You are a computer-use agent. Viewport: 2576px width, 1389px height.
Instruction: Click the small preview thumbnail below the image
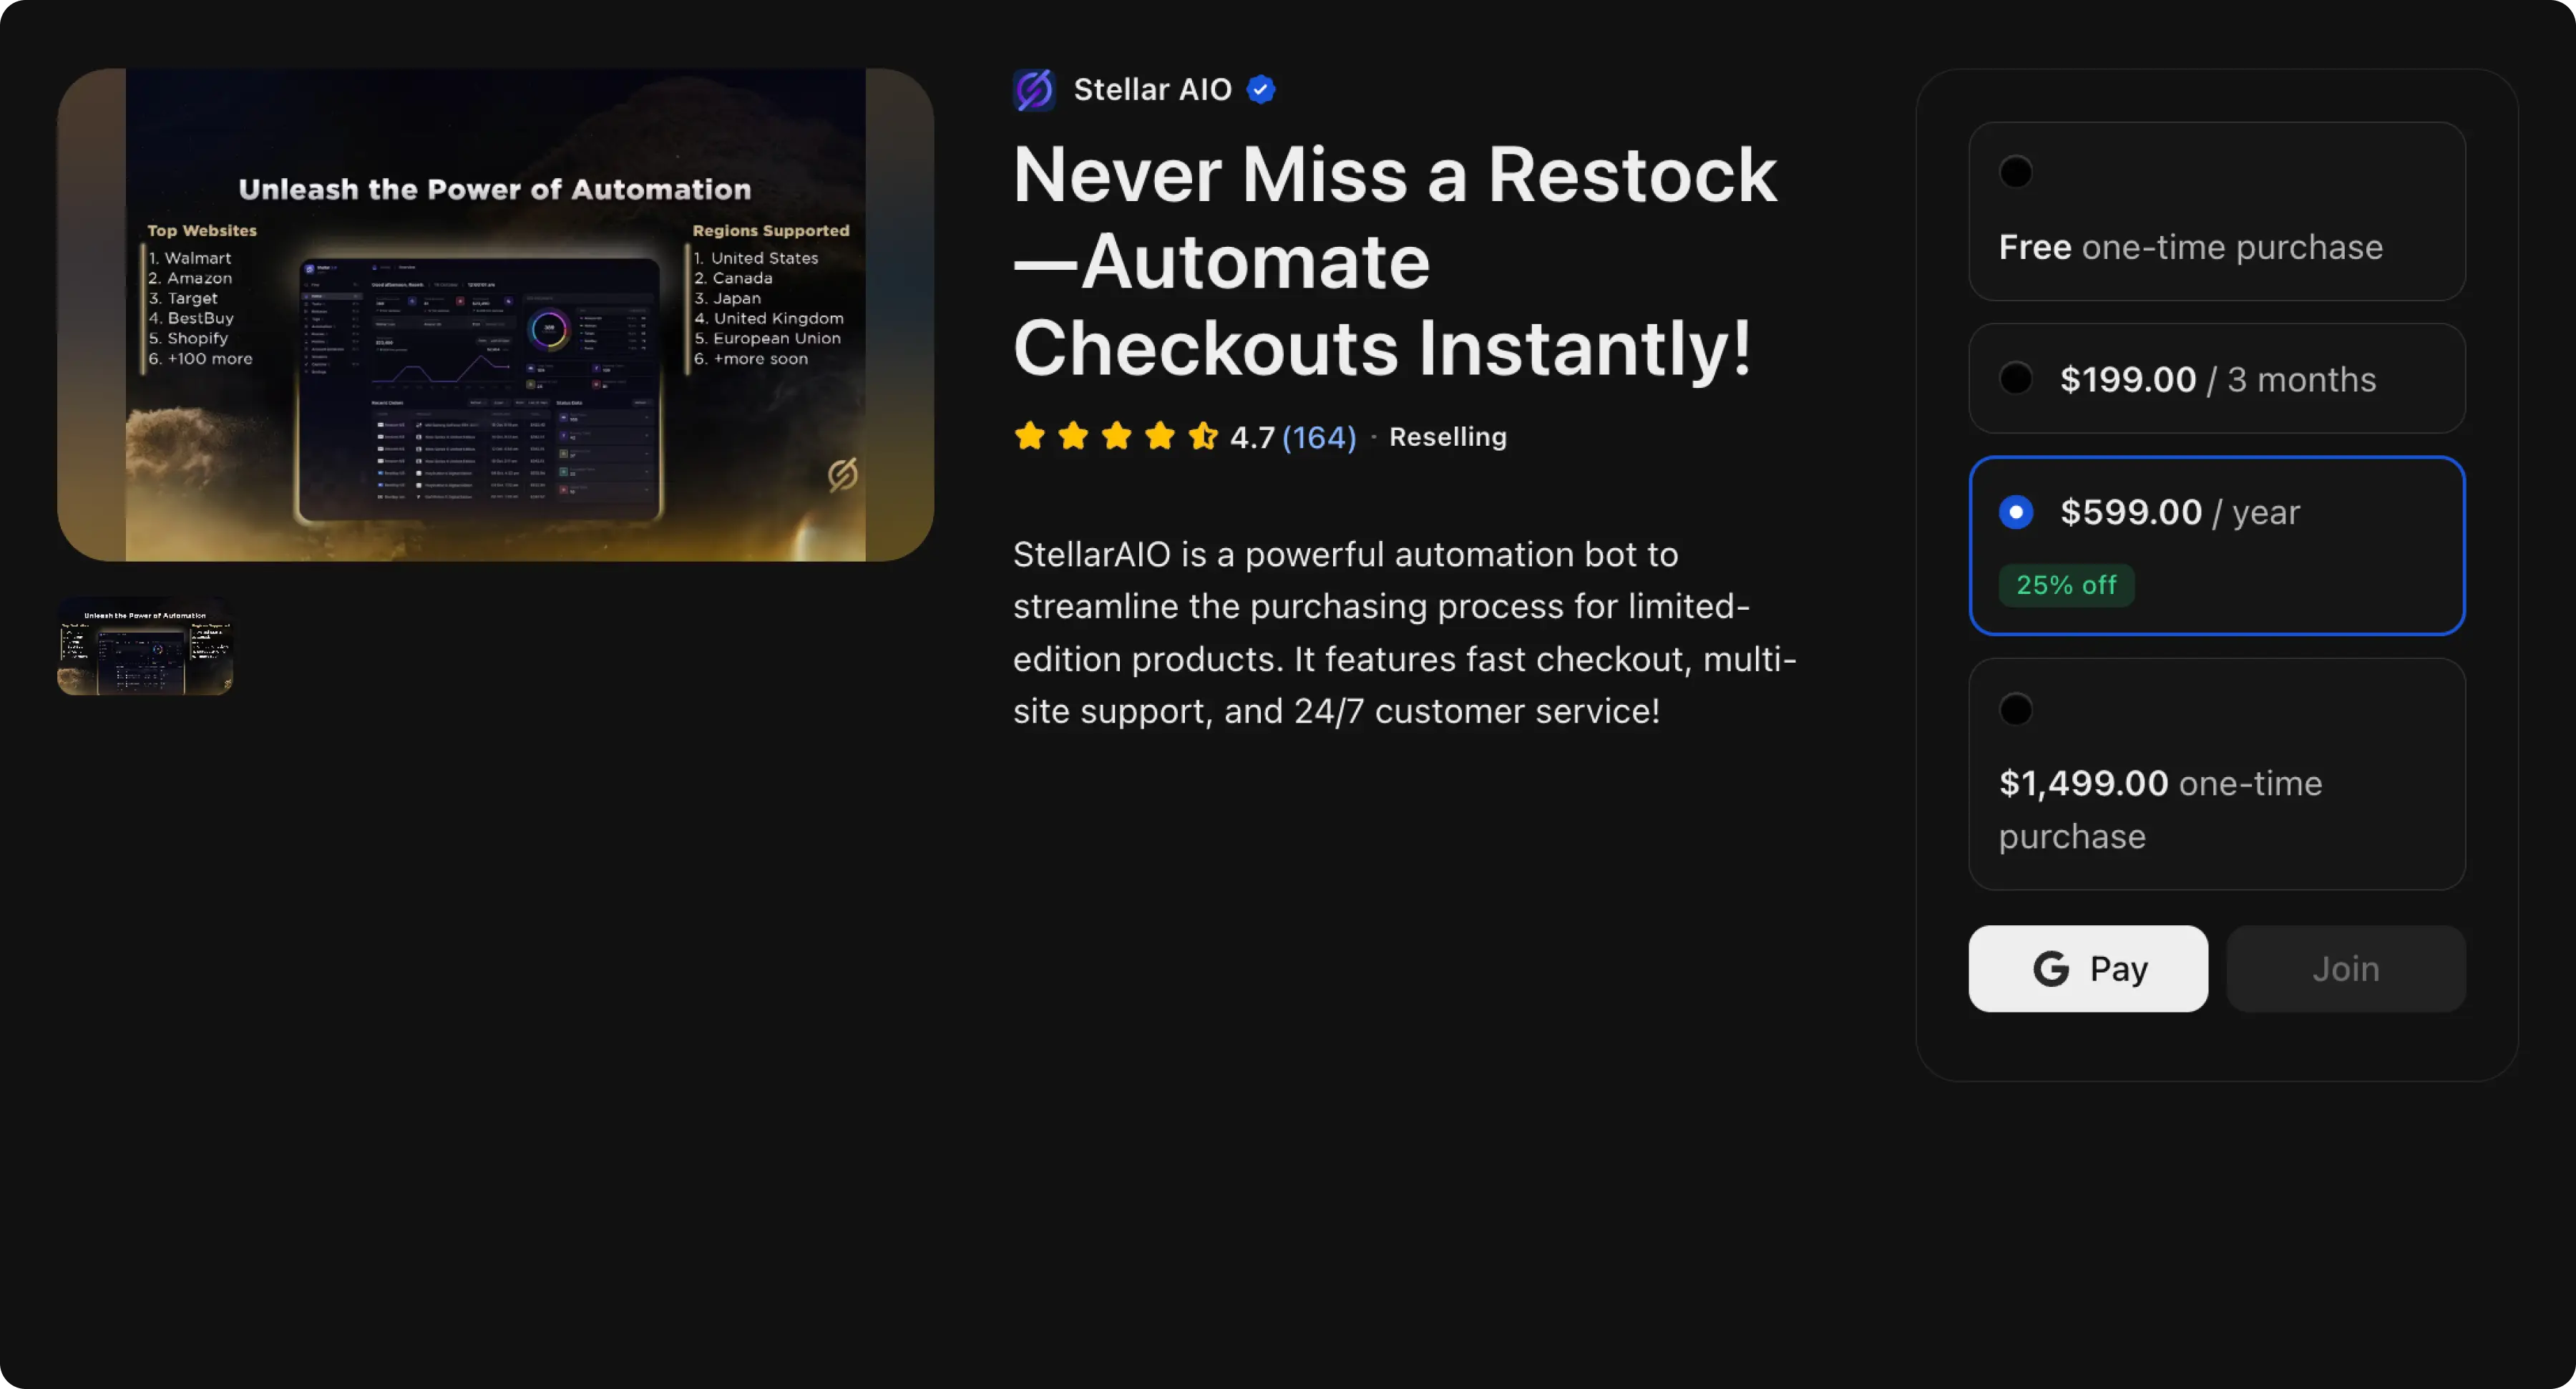pyautogui.click(x=145, y=646)
